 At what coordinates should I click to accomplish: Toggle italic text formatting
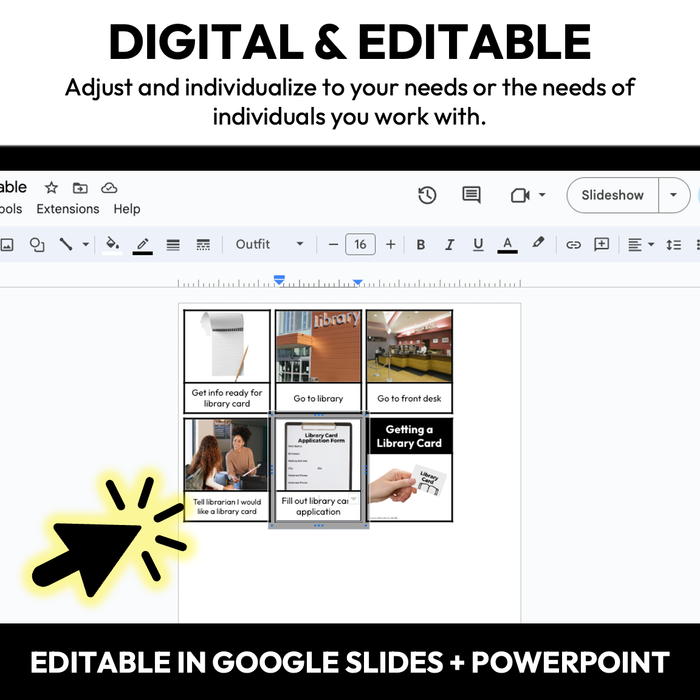[x=449, y=244]
